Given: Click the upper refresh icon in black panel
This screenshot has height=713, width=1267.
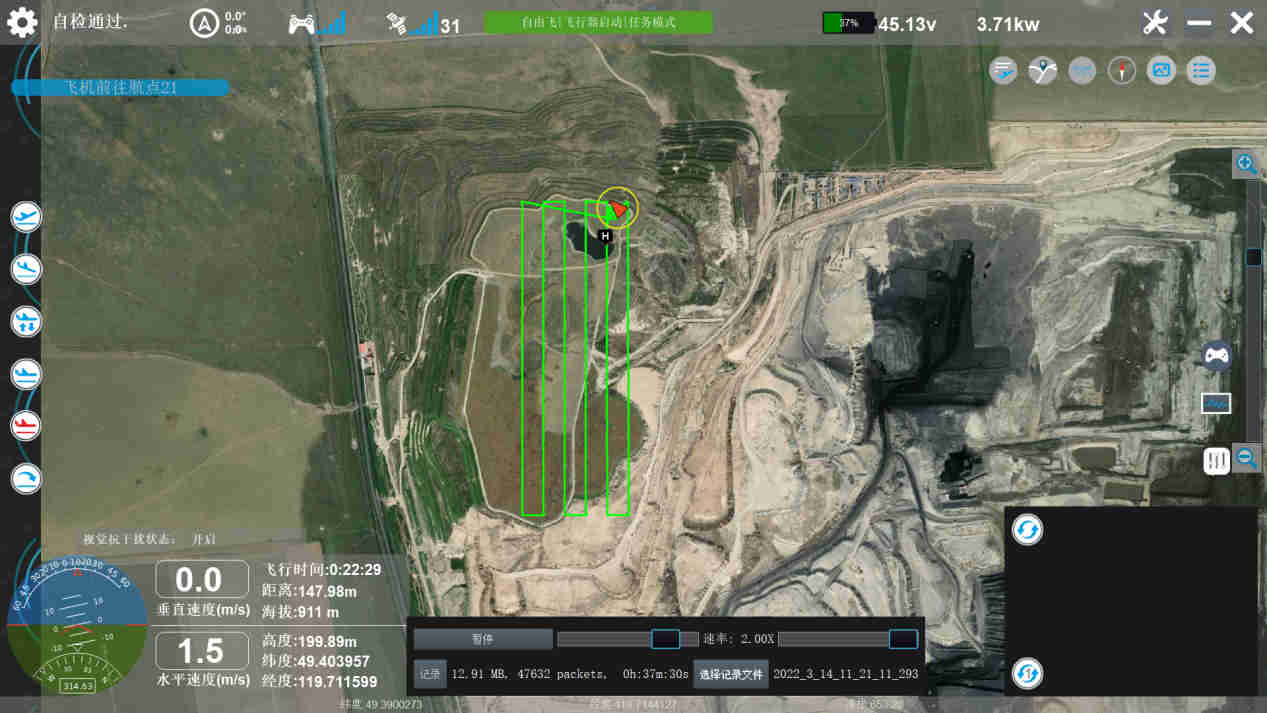Looking at the screenshot, I should tap(1027, 530).
